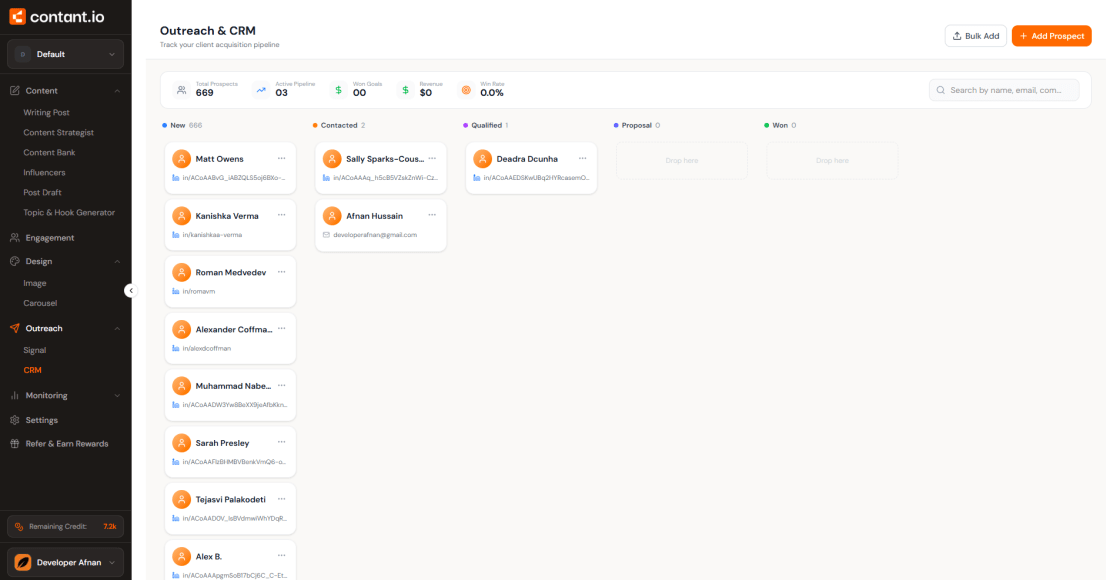Open the three-dot menu on Tejasvi Palakodeti card
The image size is (1120, 580).
tap(281, 499)
